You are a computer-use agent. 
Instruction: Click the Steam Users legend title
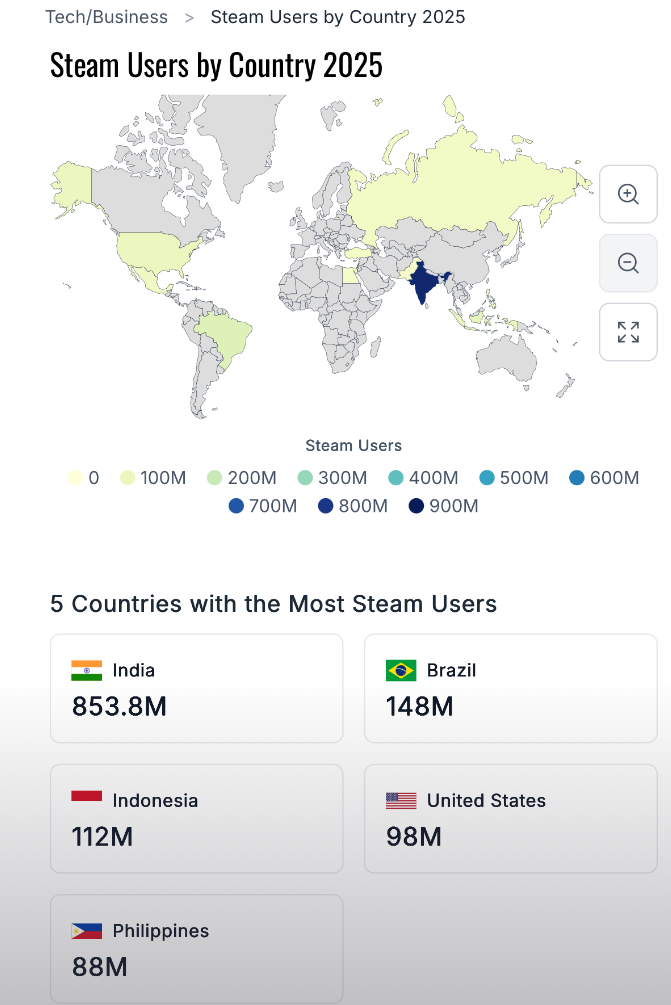point(354,445)
